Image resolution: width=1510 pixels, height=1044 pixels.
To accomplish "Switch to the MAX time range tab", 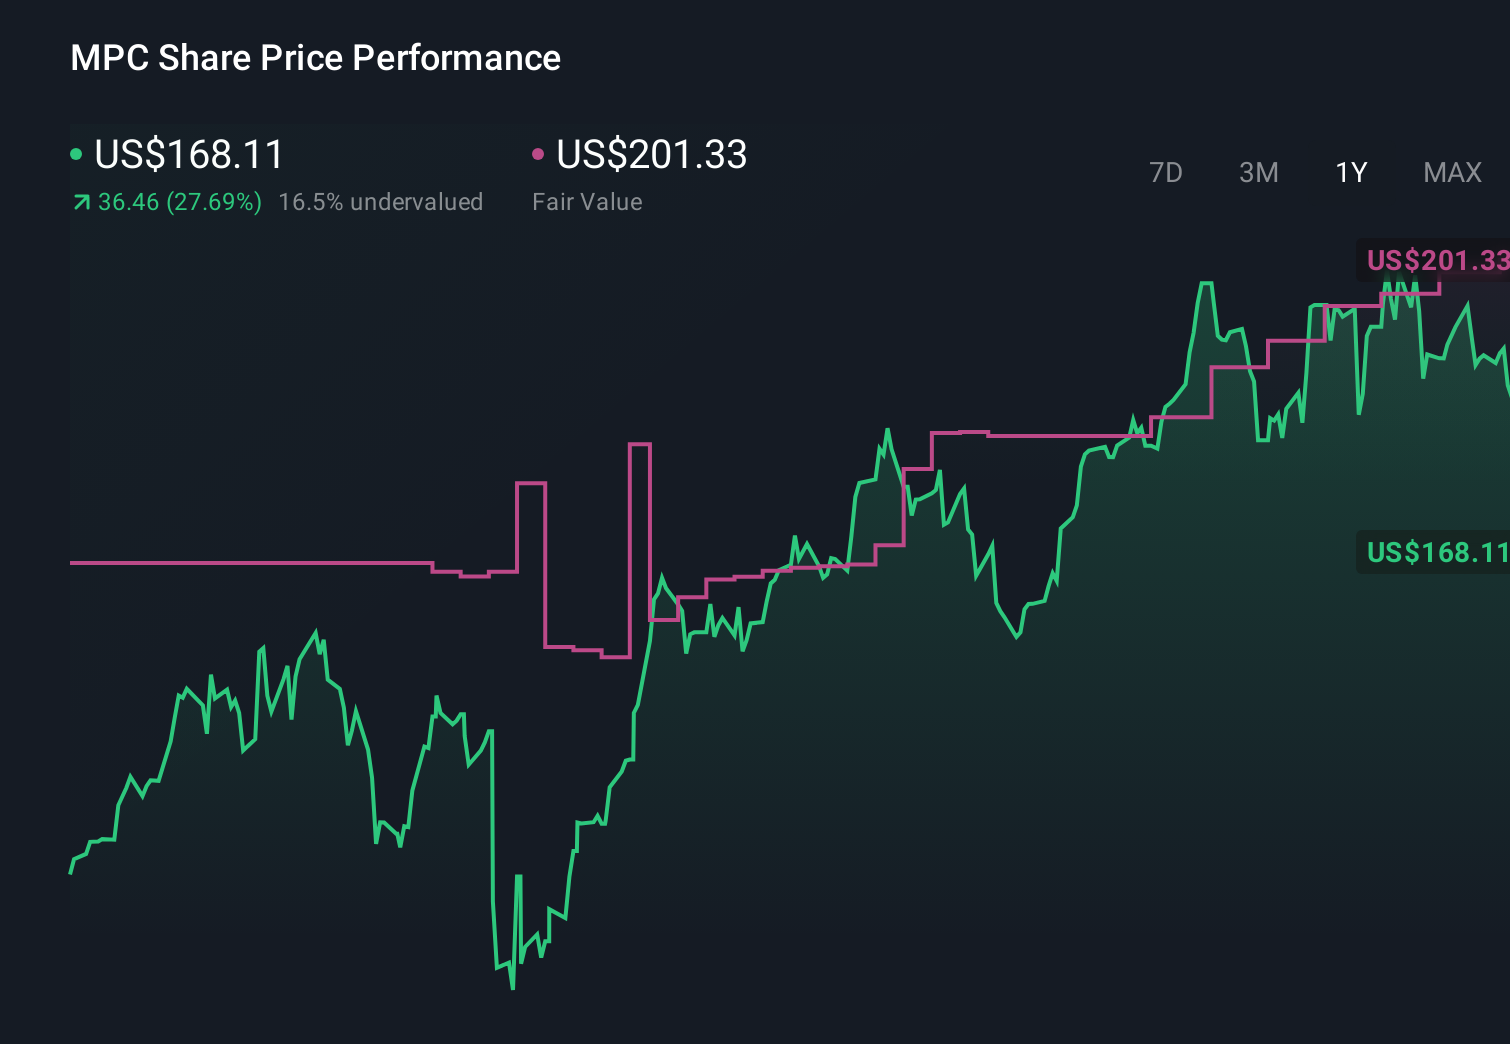I will point(1452,172).
